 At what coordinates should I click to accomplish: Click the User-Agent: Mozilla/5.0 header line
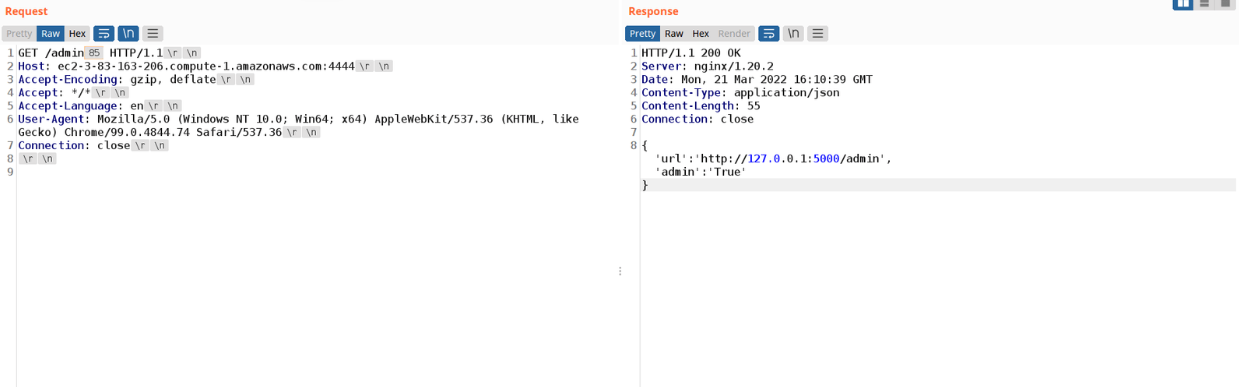[298, 119]
